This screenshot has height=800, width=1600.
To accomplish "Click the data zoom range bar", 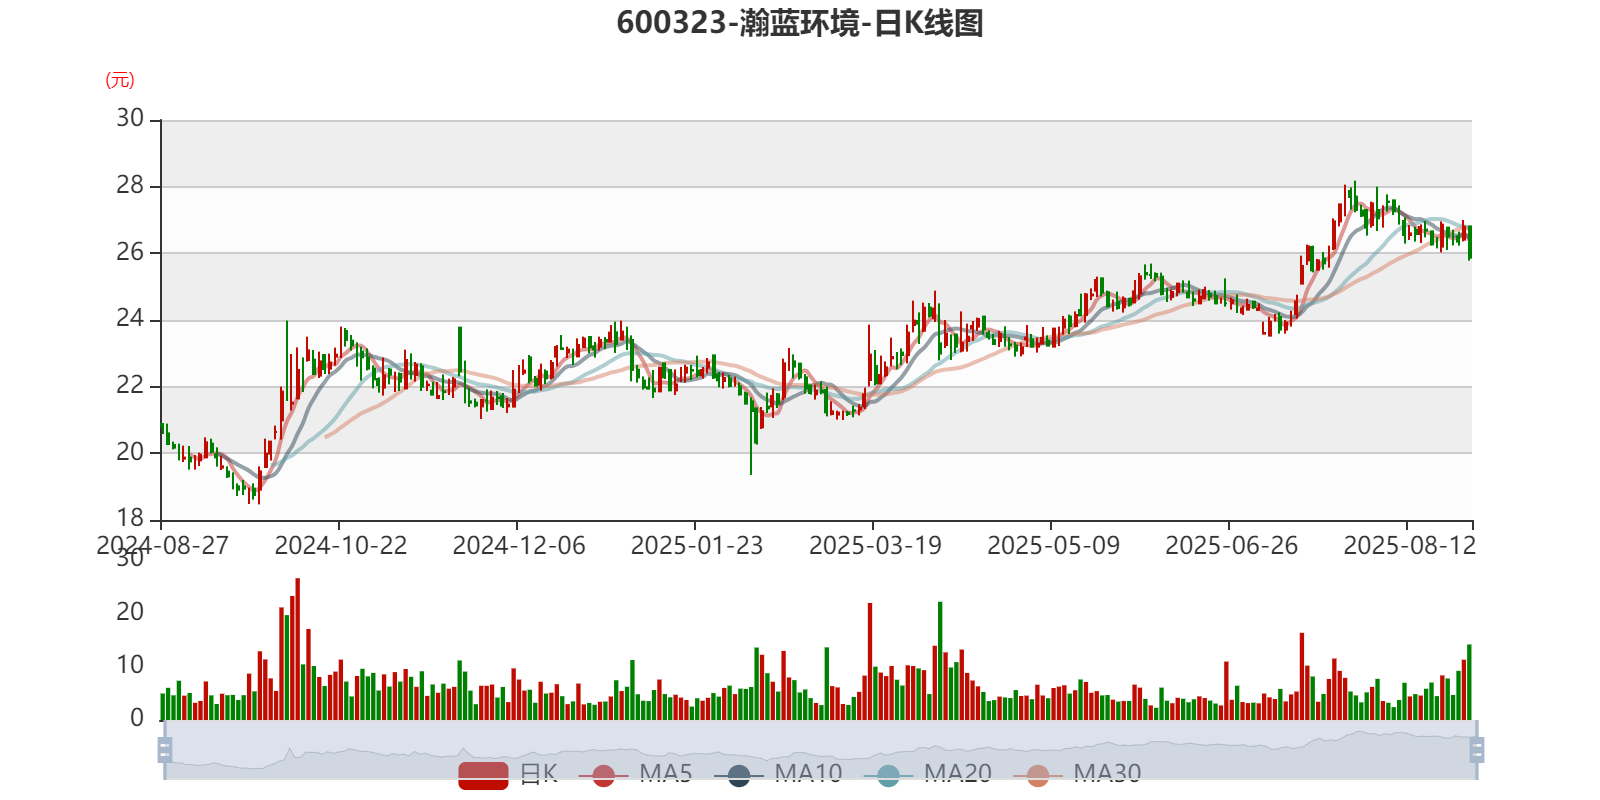I will pyautogui.click(x=820, y=750).
